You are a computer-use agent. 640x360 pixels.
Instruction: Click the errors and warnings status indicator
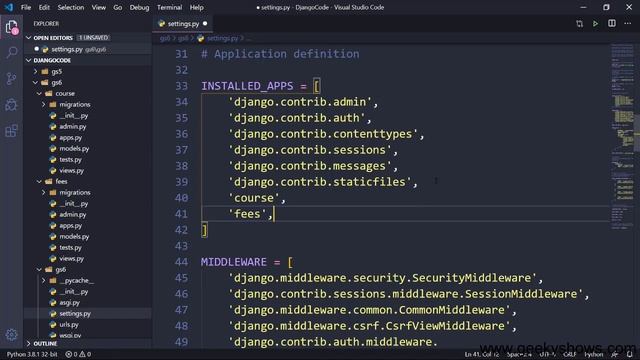[x=78, y=354]
